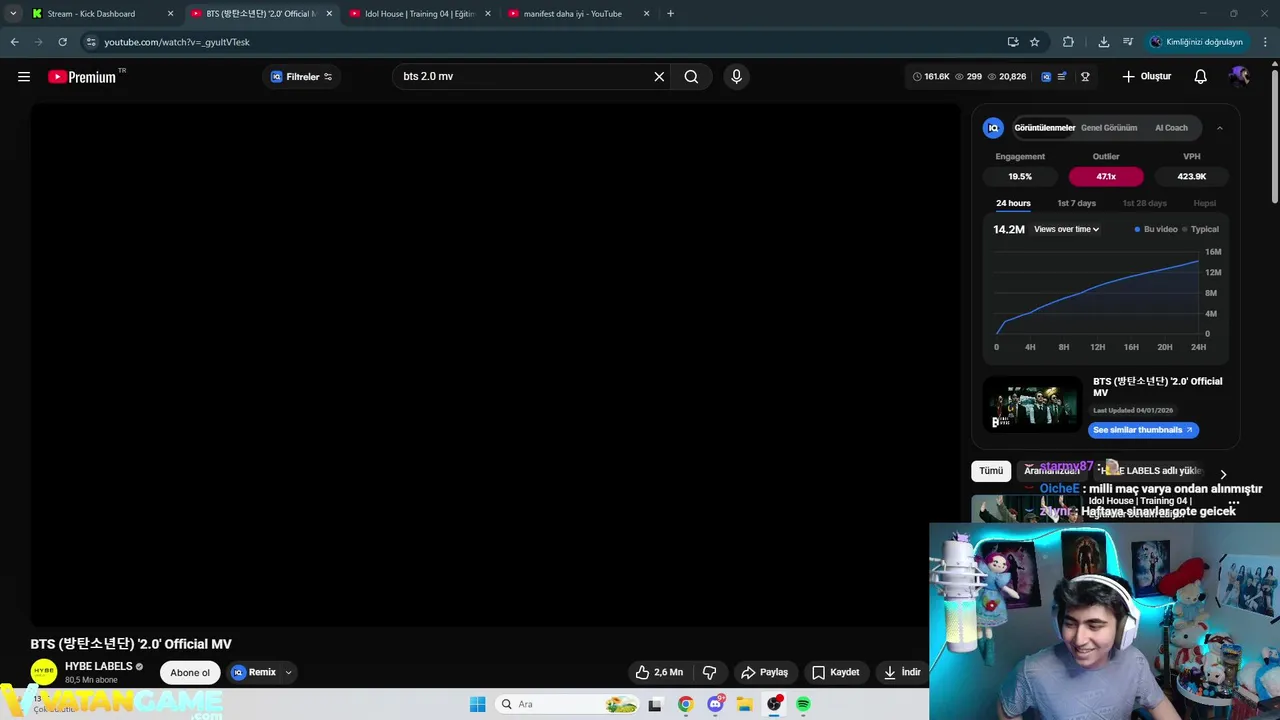1280x720 pixels.
Task: Click the vidIQ logo in stats bar
Action: click(1046, 77)
